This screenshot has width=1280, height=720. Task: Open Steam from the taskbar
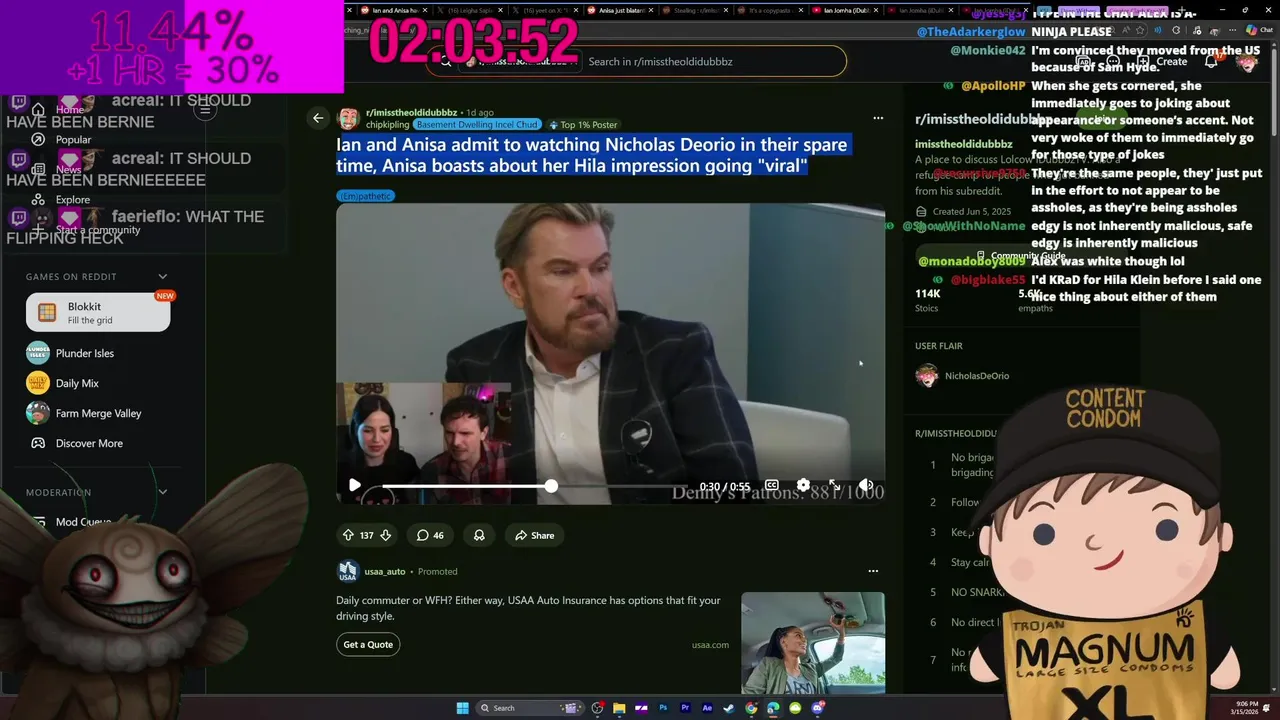(729, 708)
